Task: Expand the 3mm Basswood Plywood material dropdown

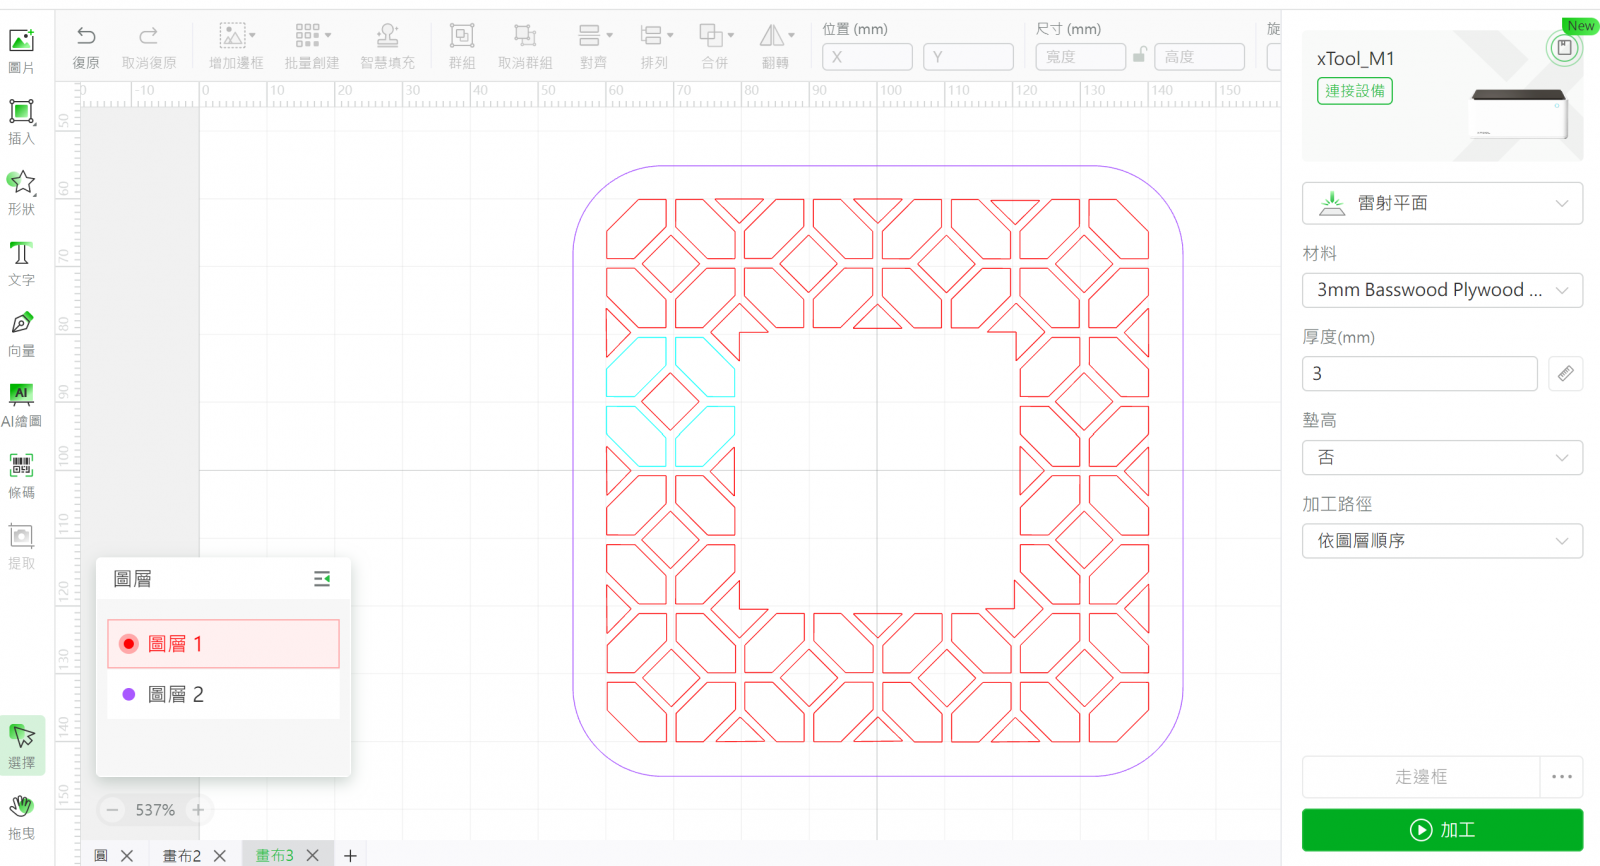Action: (1442, 290)
